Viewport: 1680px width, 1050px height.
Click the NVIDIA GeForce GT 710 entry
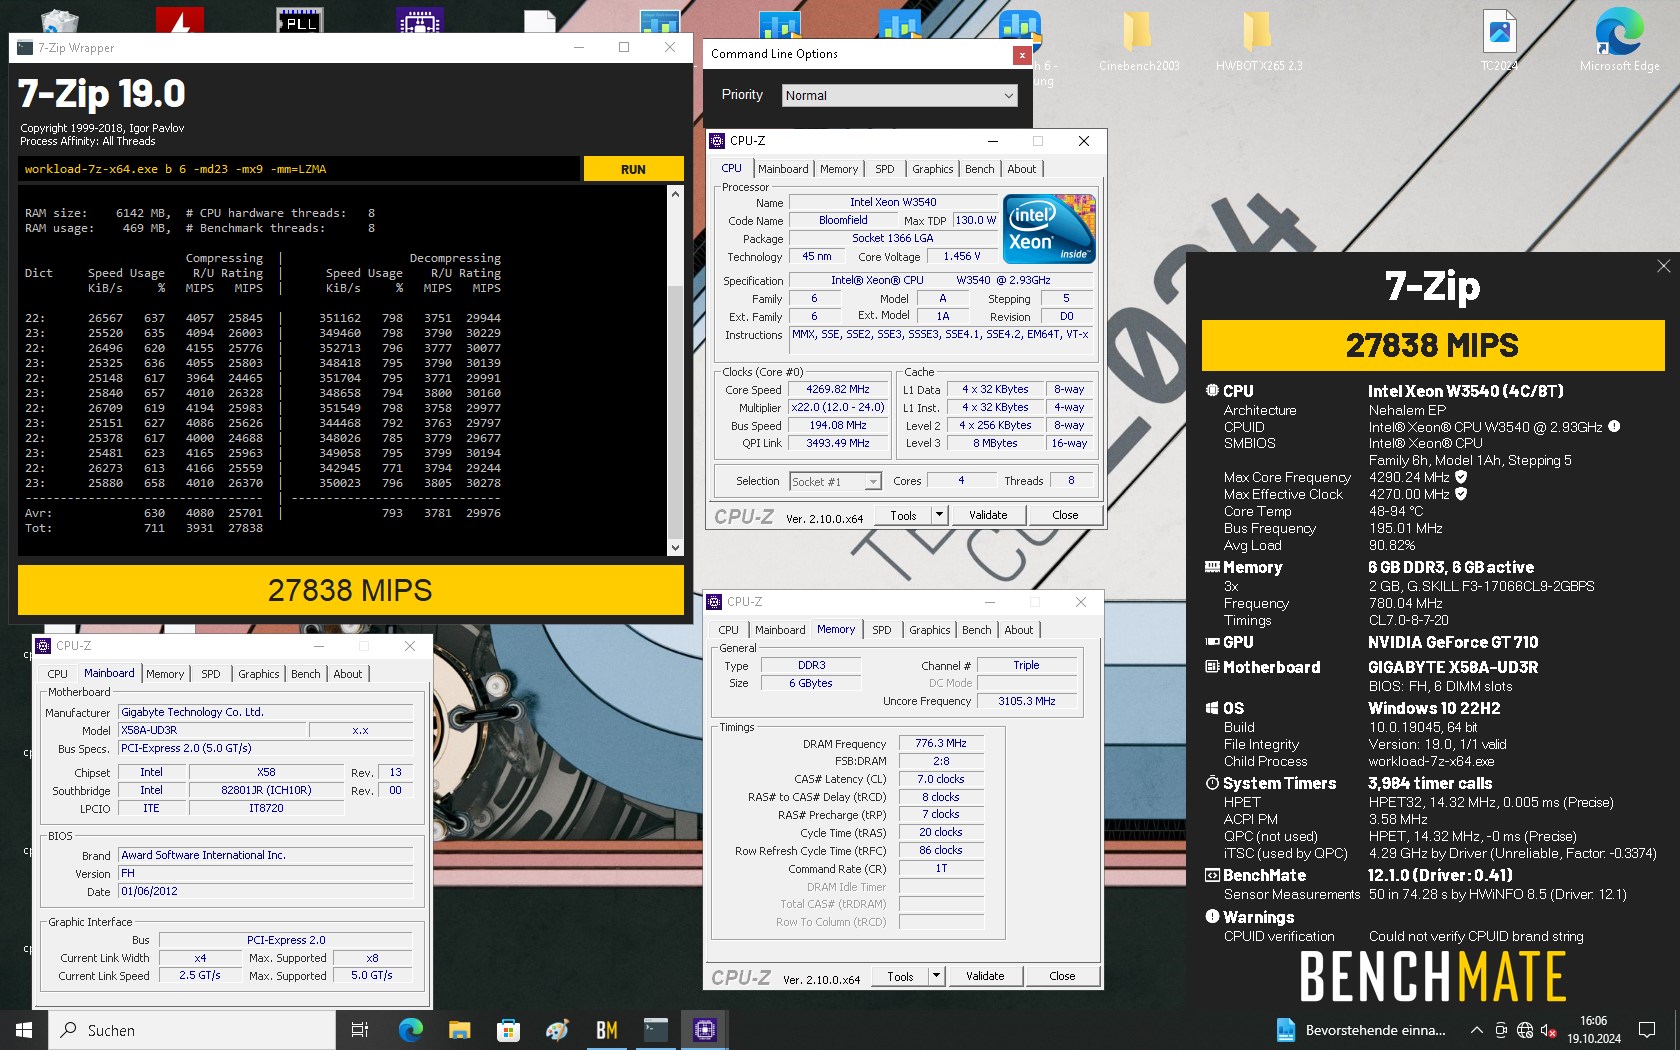click(1453, 642)
